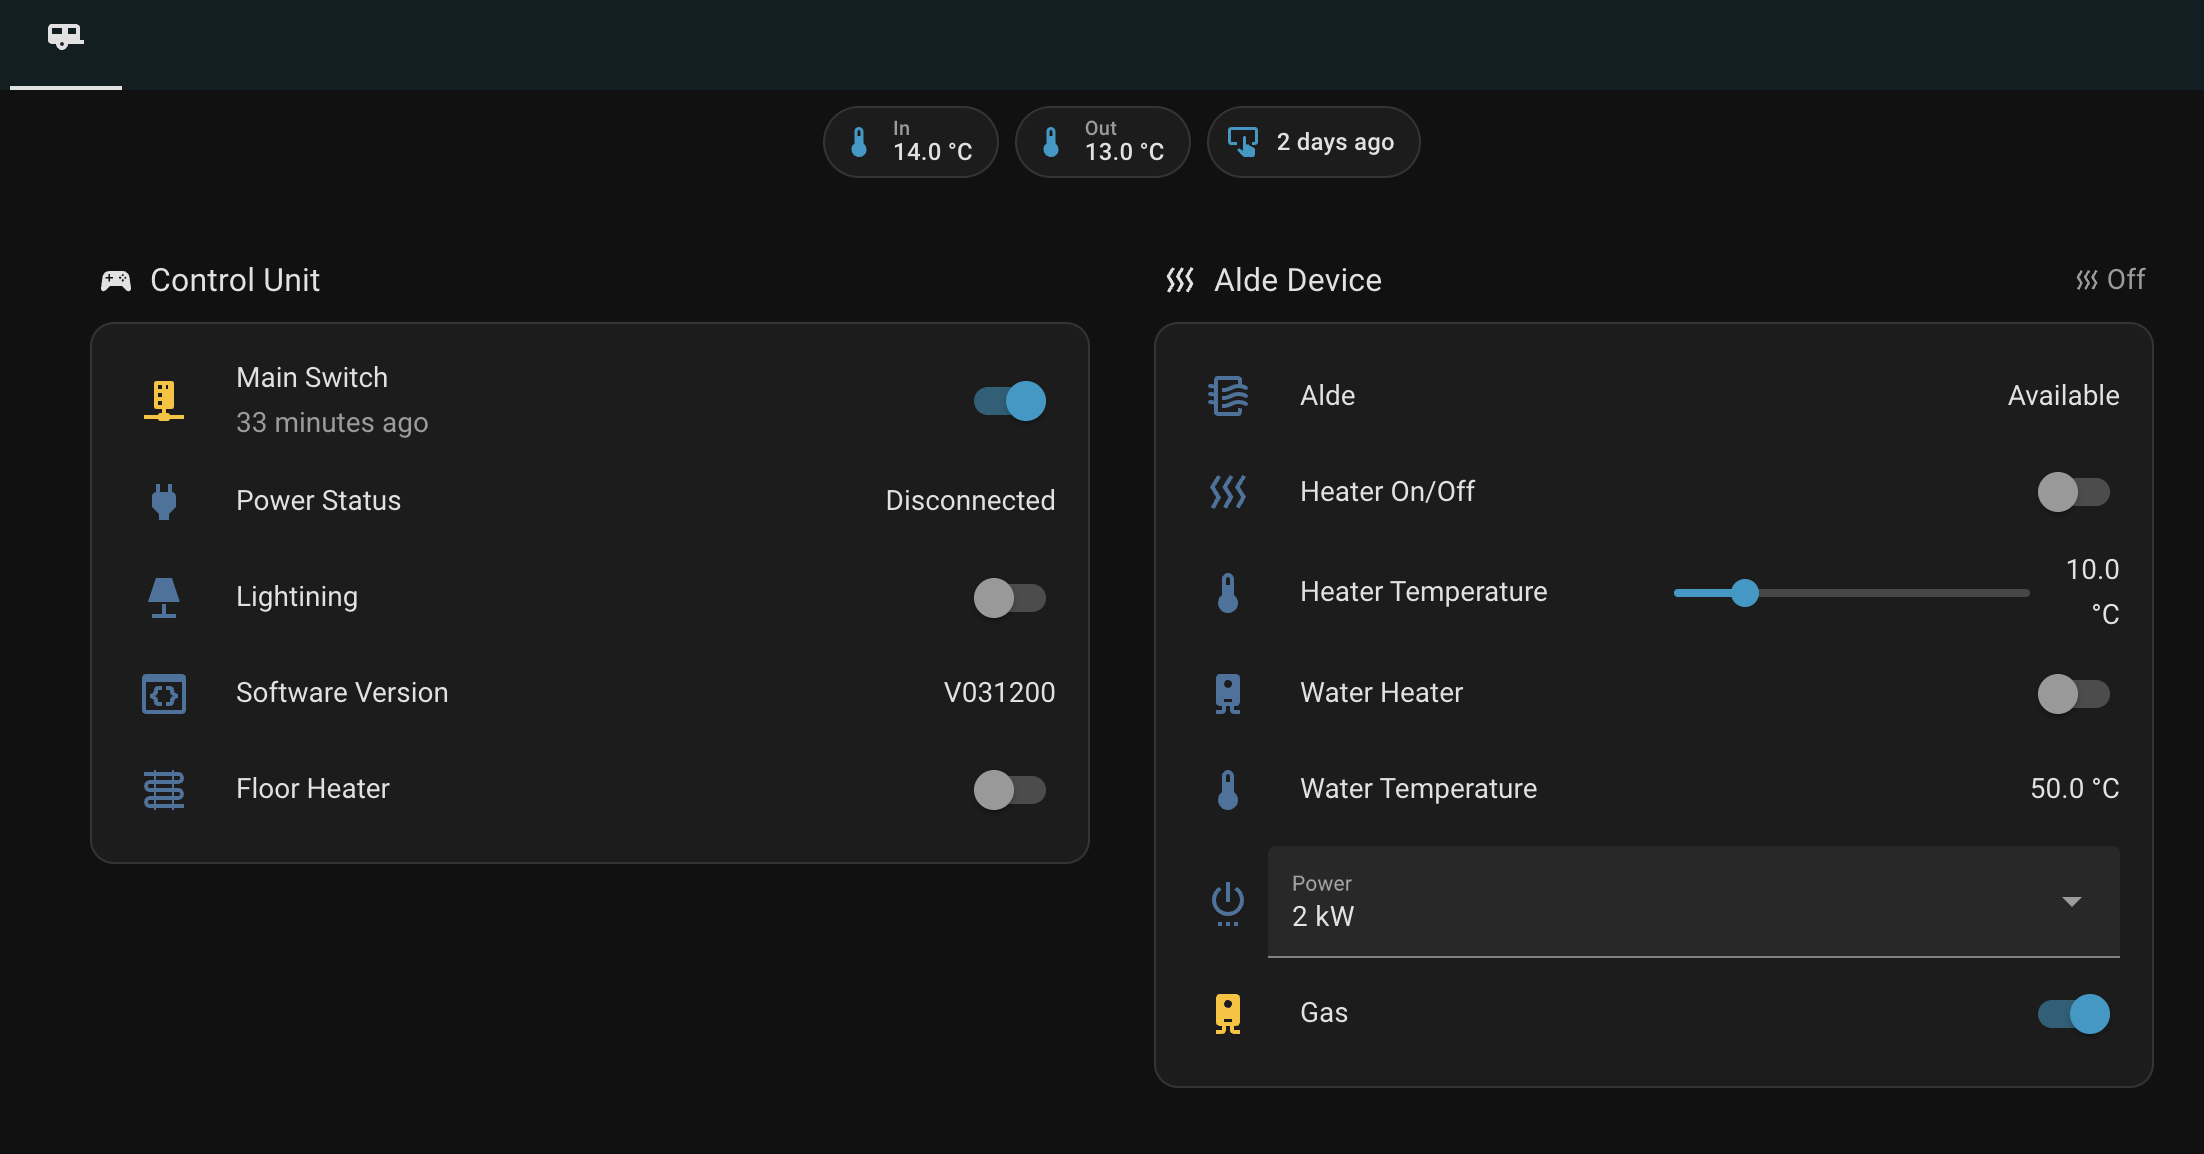2204x1154 pixels.
Task: Click the Heater Temperature slider handle
Action: pos(1745,593)
